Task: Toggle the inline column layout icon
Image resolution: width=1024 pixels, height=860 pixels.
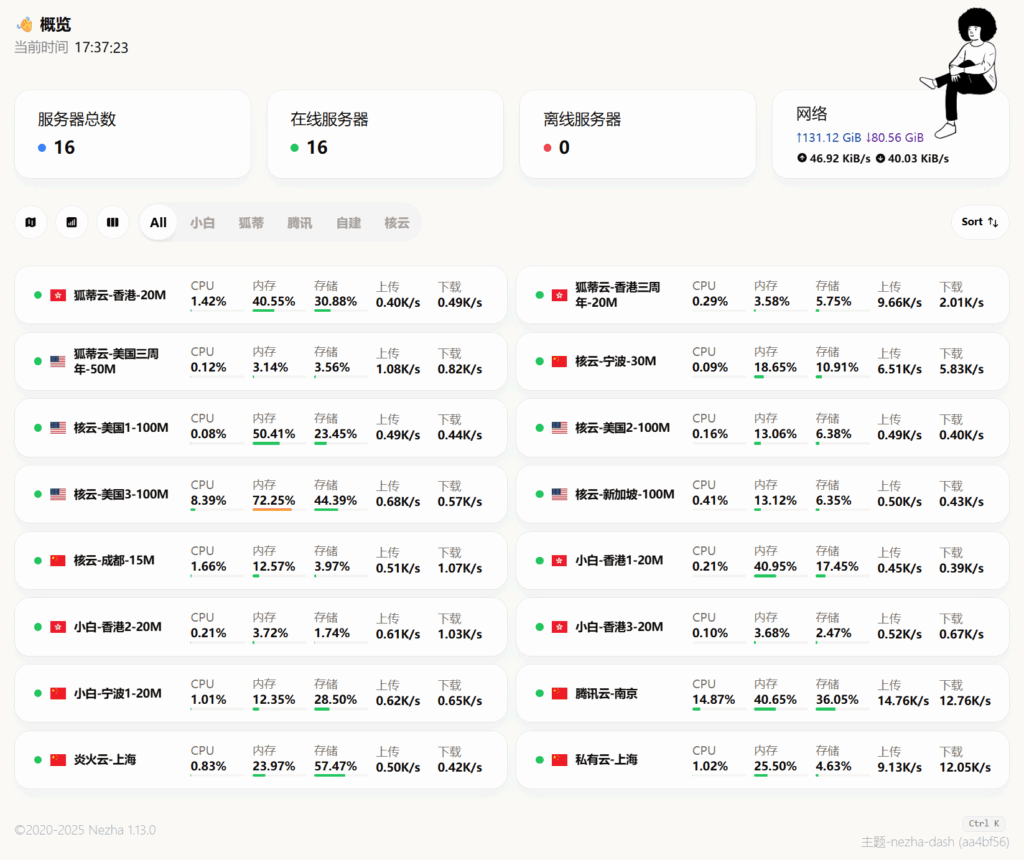Action: coord(112,222)
